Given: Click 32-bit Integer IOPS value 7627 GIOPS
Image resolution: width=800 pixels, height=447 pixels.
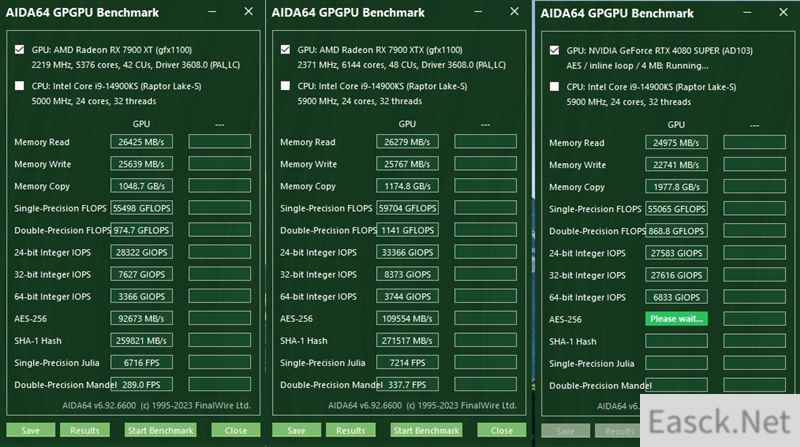Looking at the screenshot, I should (141, 274).
